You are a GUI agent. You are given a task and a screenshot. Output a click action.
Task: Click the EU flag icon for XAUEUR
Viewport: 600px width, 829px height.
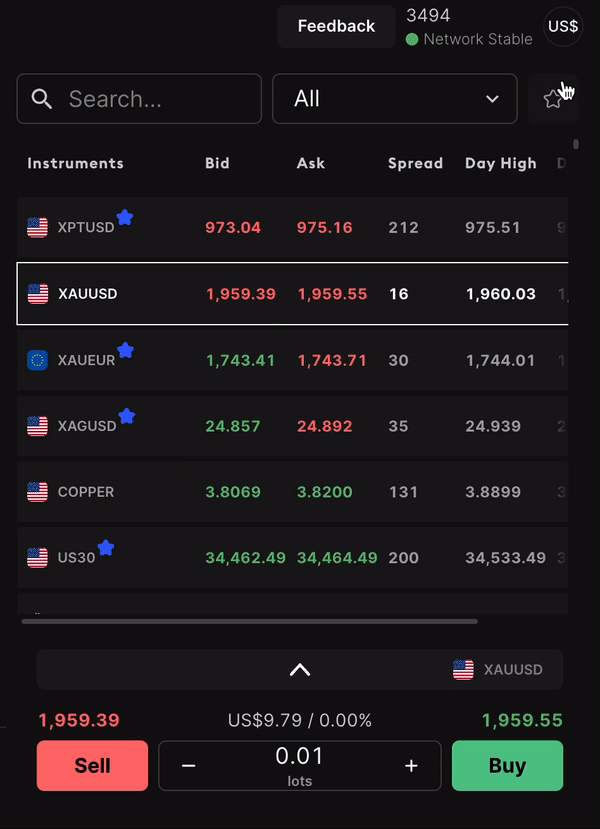pos(38,360)
